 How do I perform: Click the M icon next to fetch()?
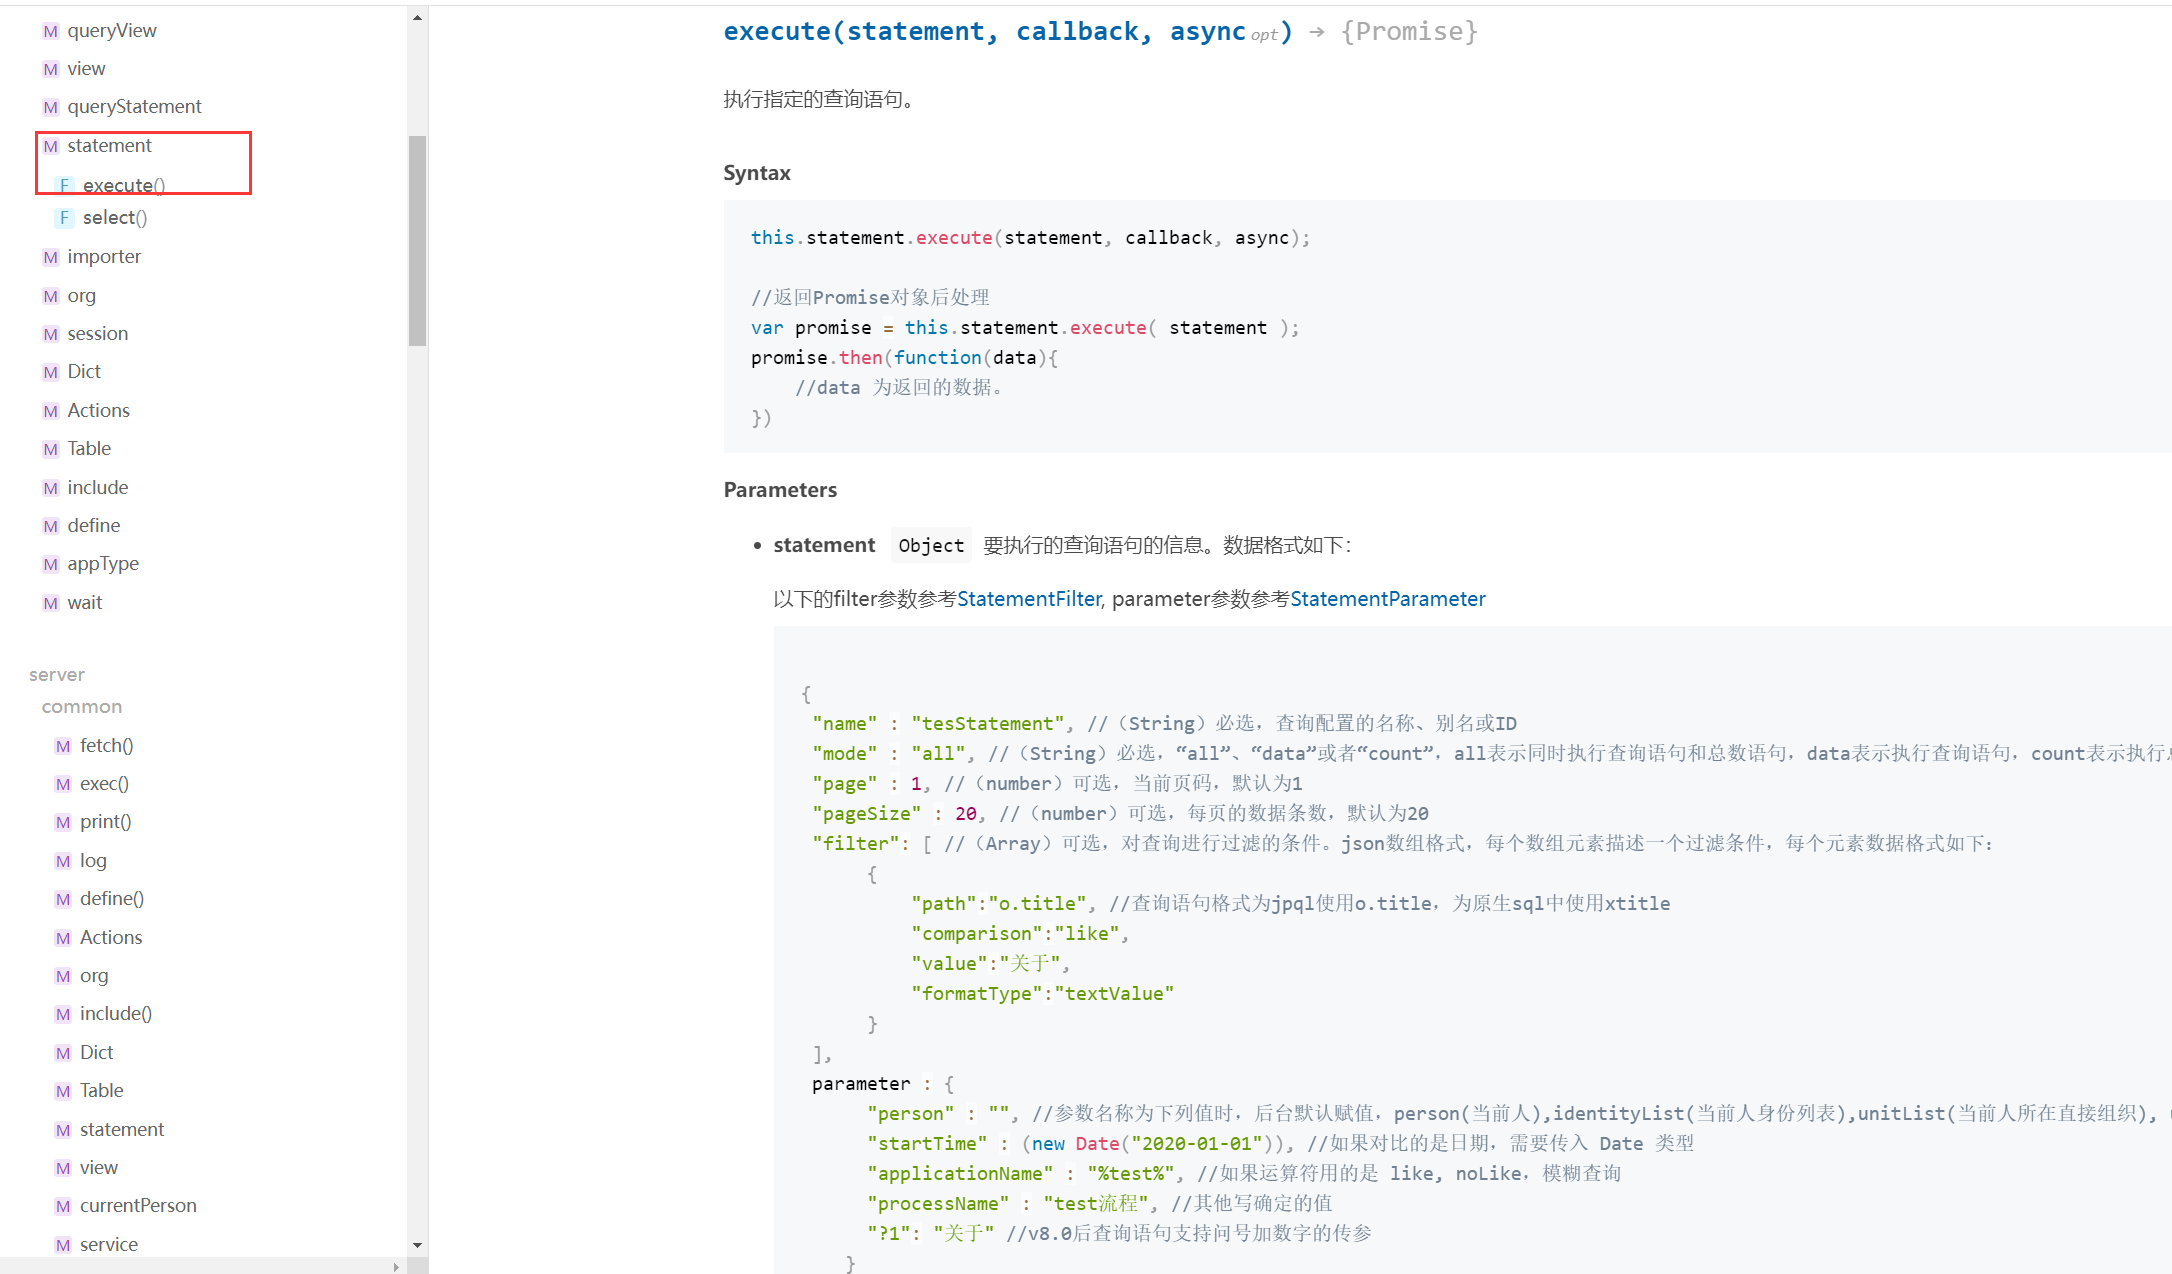(x=63, y=746)
